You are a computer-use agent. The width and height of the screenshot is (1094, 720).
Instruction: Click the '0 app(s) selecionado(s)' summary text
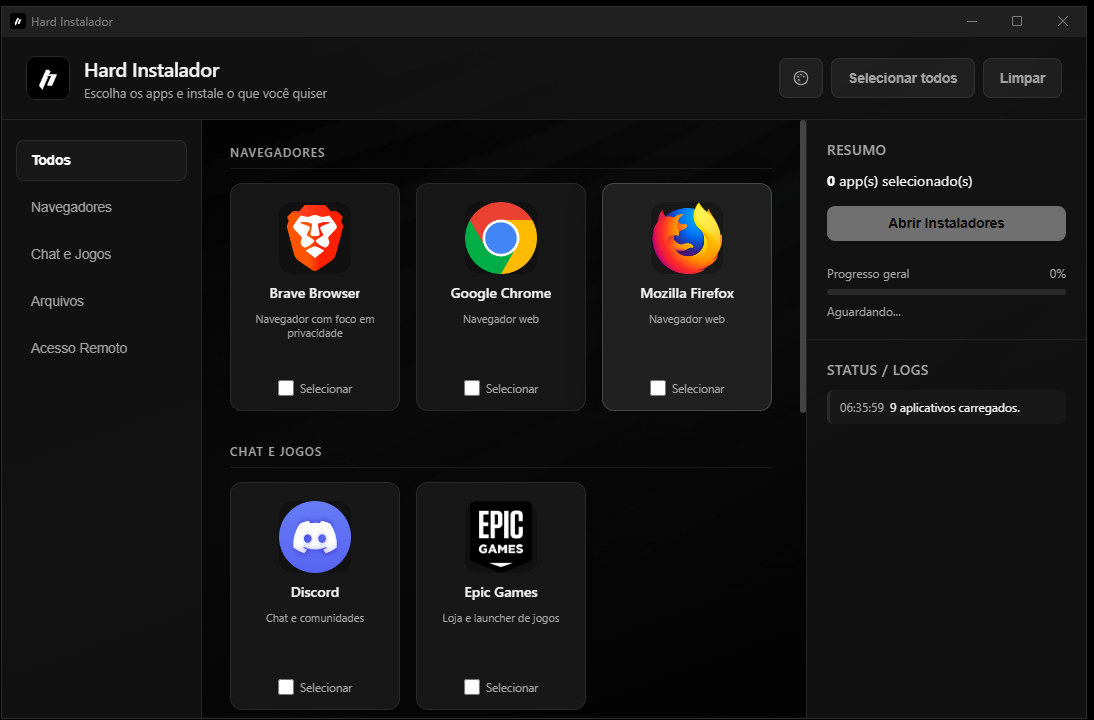click(x=899, y=181)
